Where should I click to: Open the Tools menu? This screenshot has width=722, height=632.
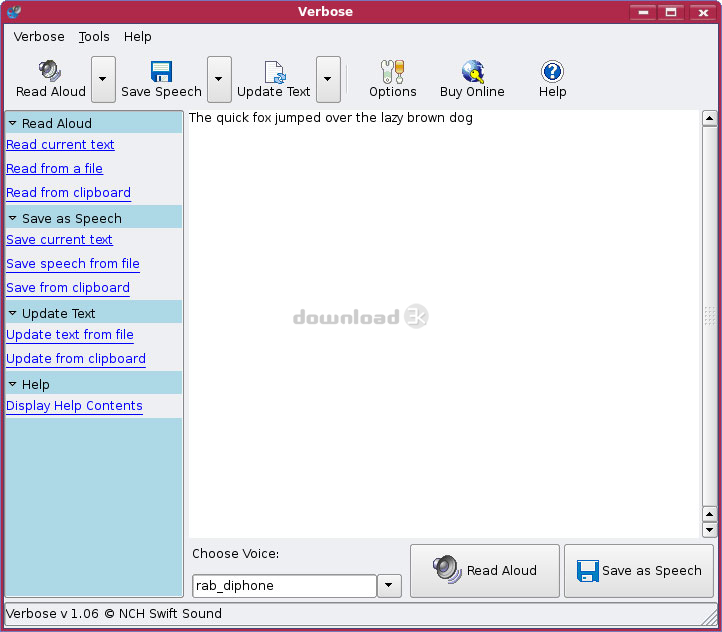click(x=94, y=36)
